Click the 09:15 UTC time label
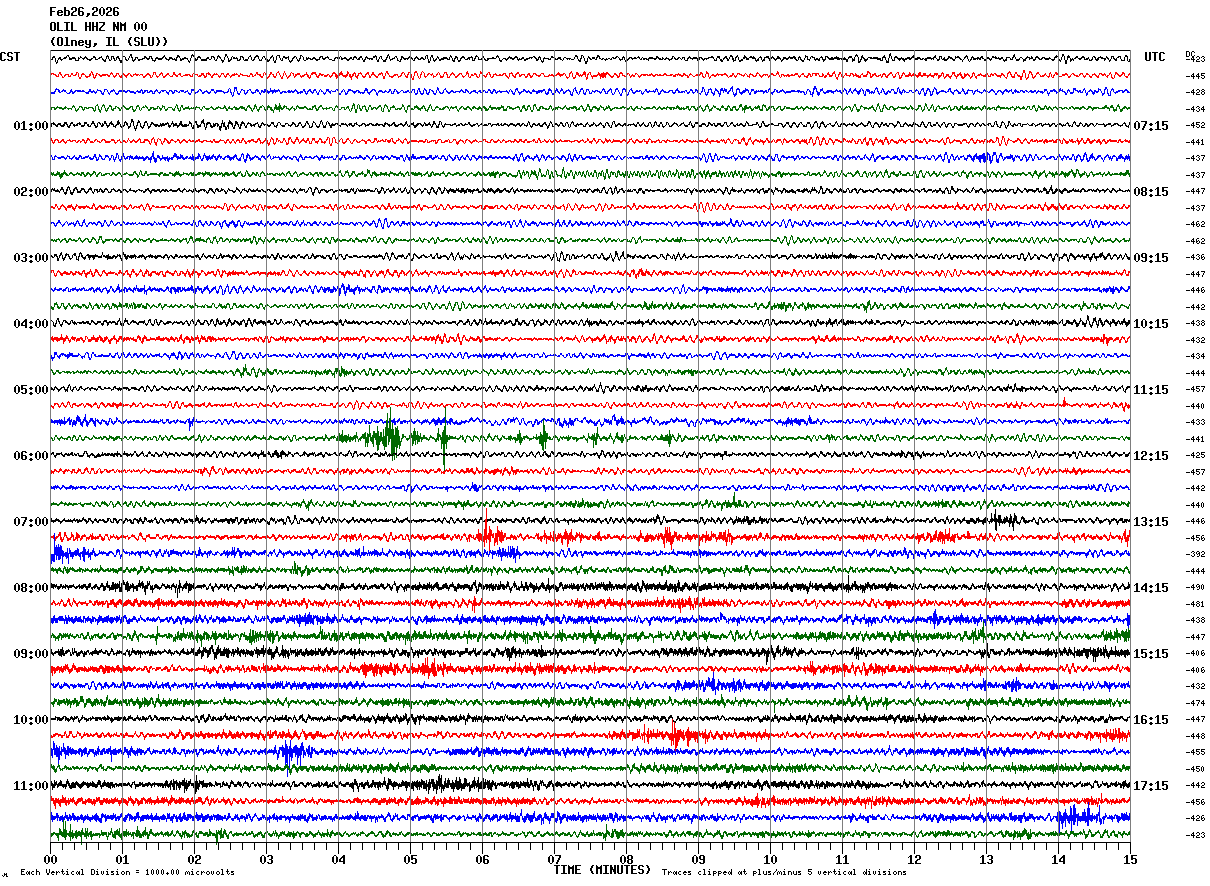This screenshot has height=886, width=1210. point(1151,258)
